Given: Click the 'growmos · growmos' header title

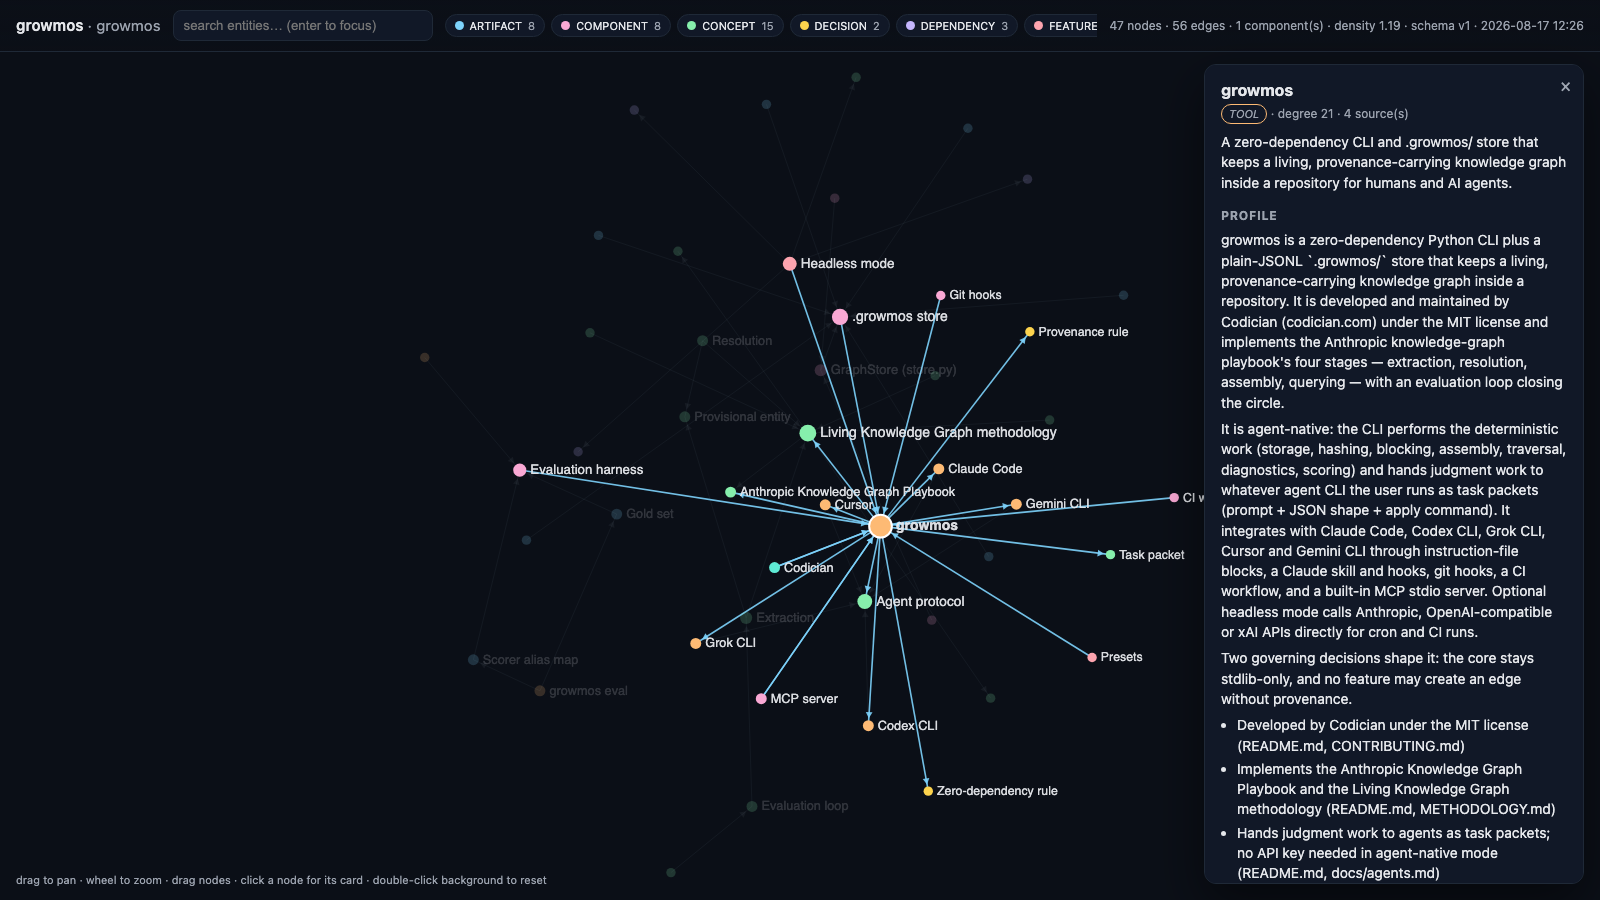Looking at the screenshot, I should [88, 26].
